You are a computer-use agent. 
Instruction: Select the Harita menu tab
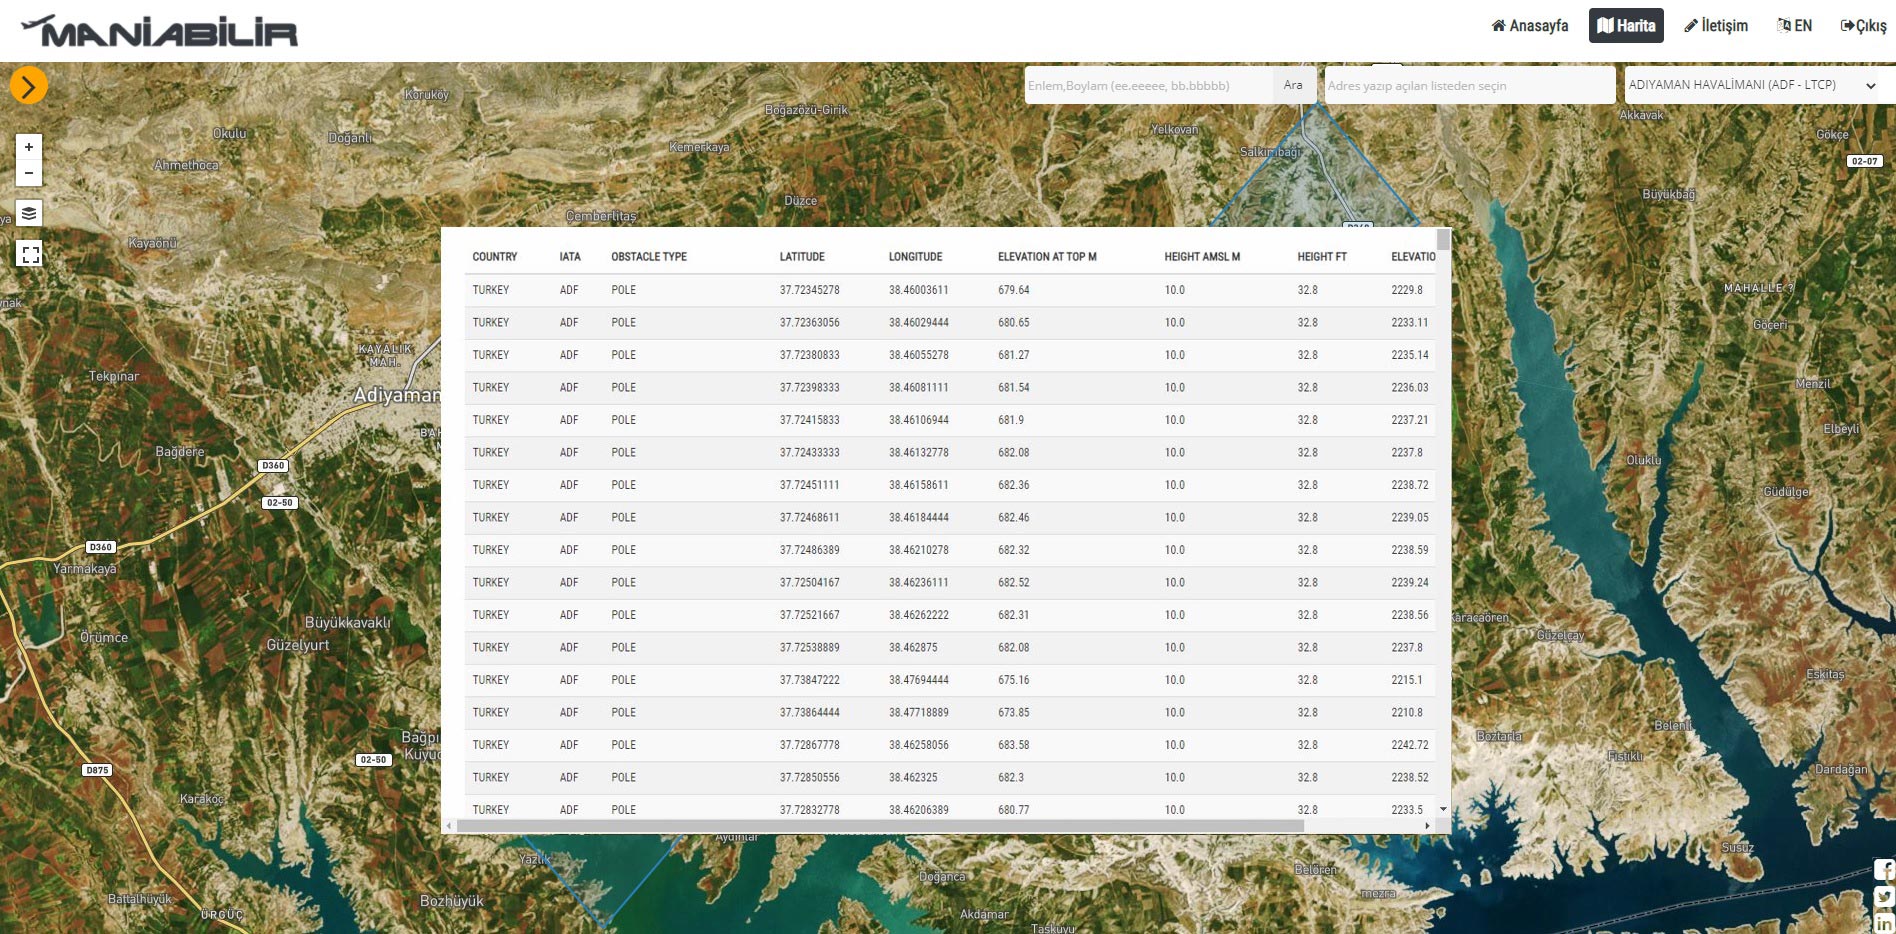coord(1625,26)
